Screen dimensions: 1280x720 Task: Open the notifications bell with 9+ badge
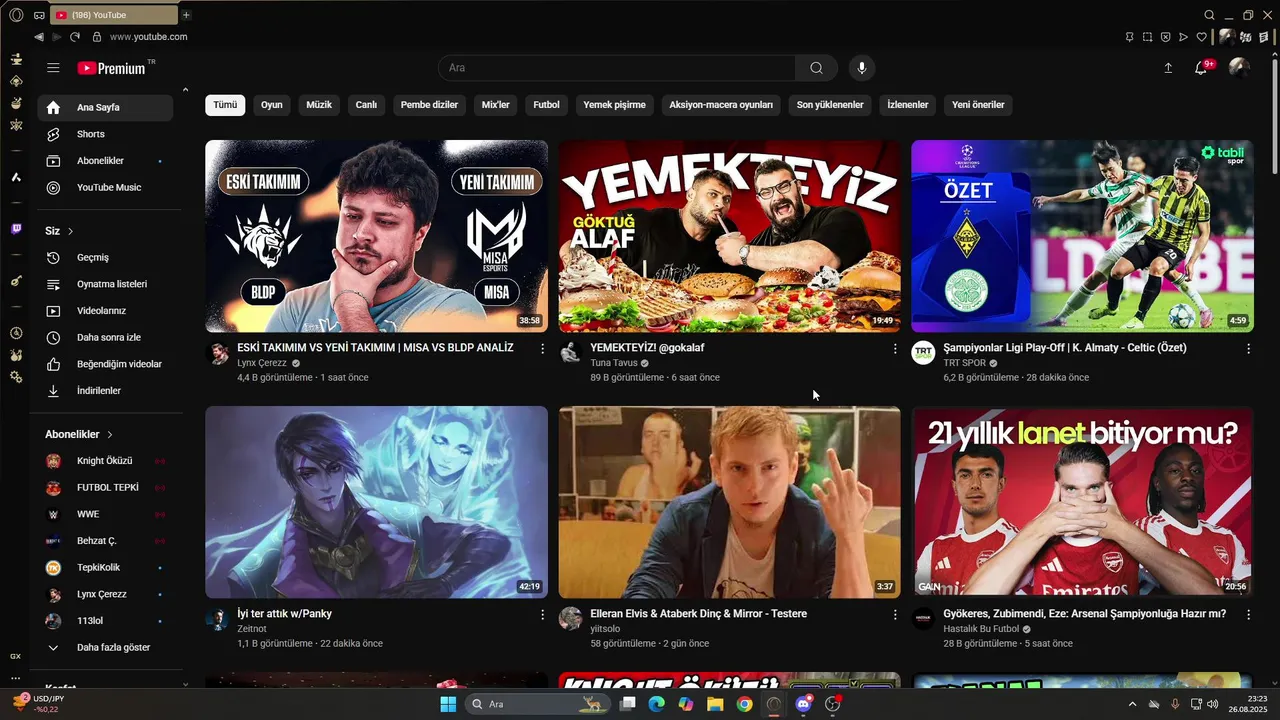point(1203,67)
